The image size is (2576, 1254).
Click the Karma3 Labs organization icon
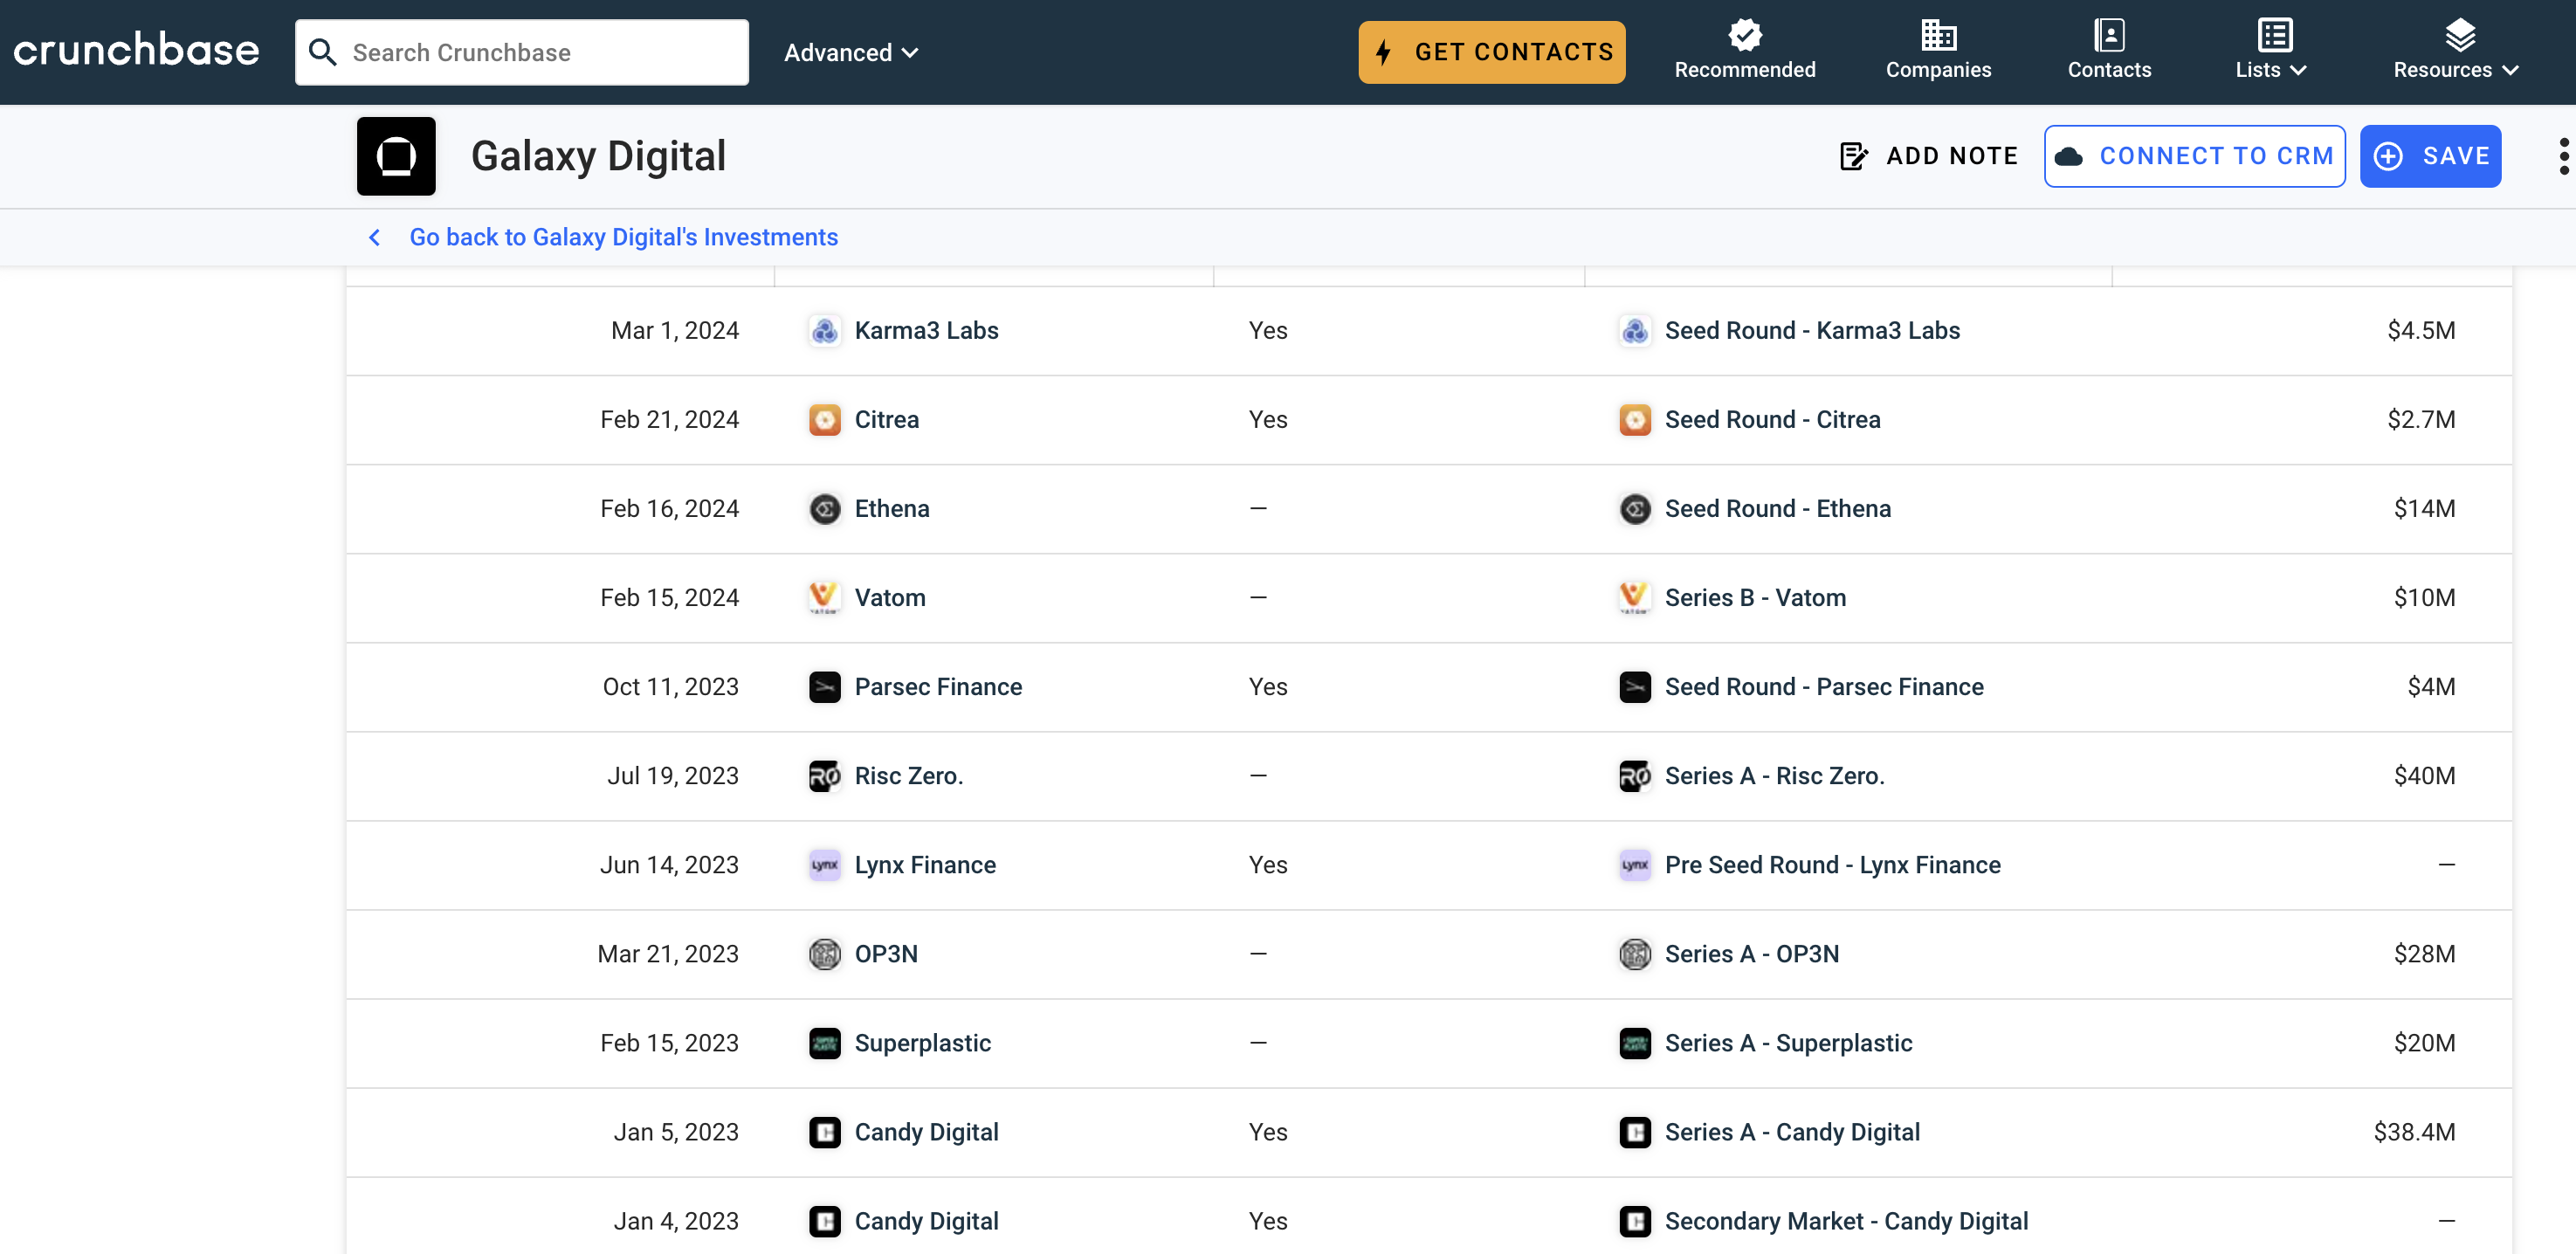[x=824, y=331]
